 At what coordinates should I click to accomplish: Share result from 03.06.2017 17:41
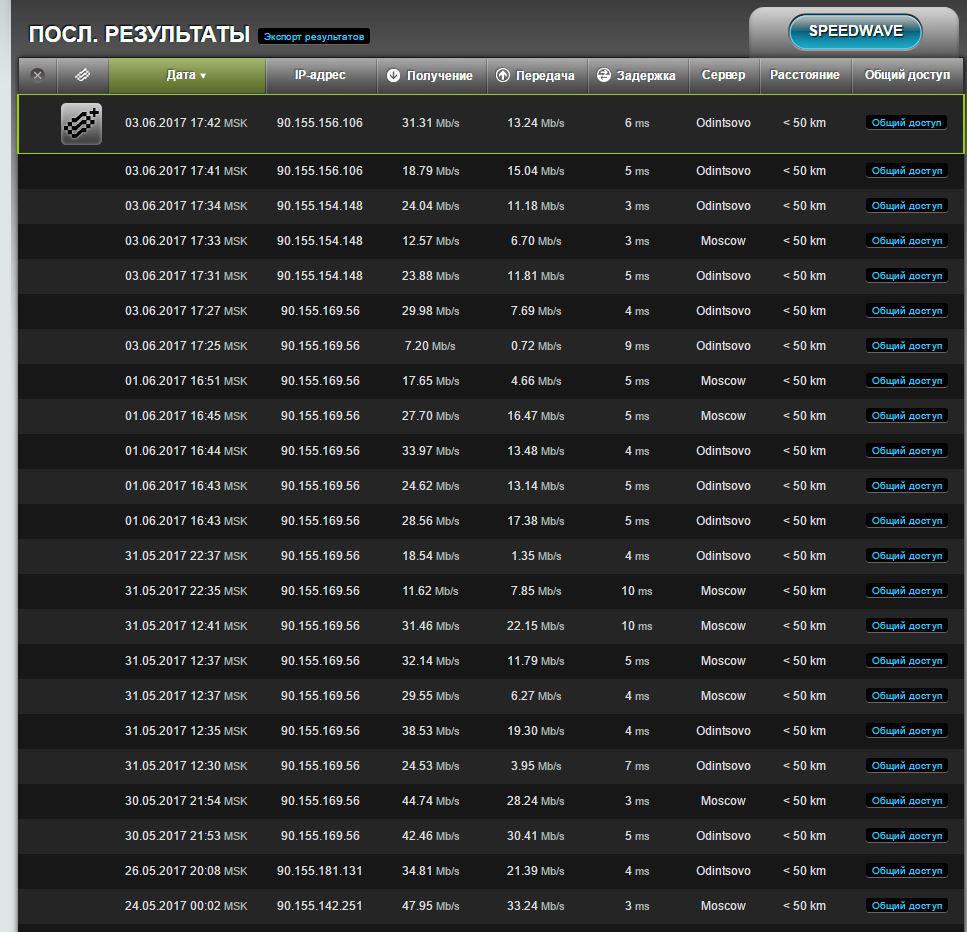pyautogui.click(x=907, y=171)
